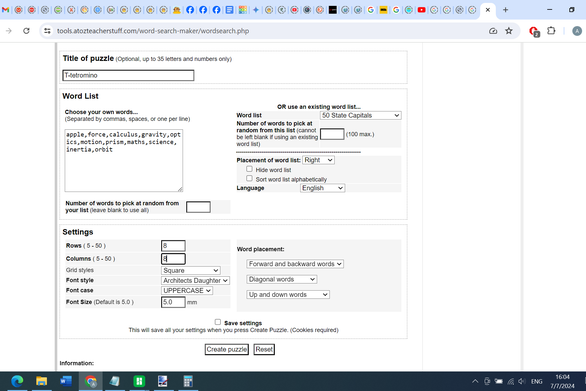Click the Reset button

coord(264,350)
